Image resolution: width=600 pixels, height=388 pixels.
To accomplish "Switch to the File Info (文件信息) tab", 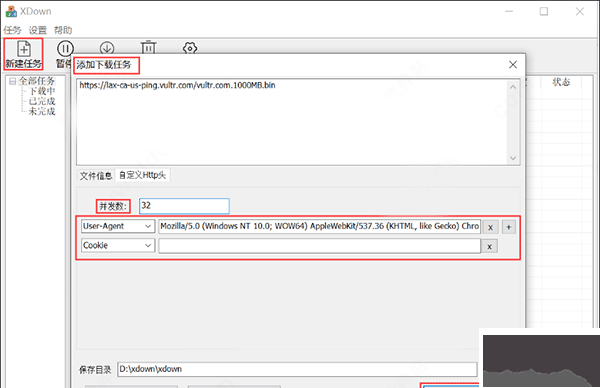I will (96, 176).
